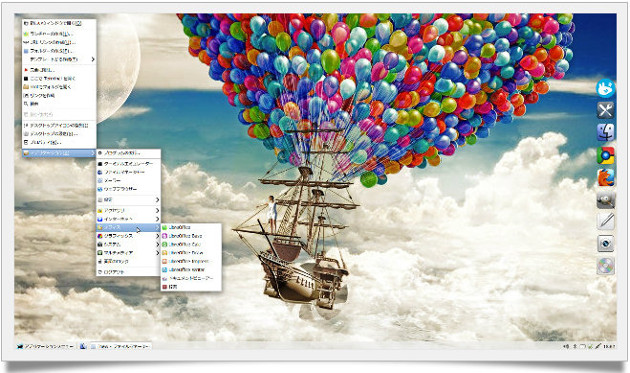Click the LibreOffice Draw yellow icon
The width and height of the screenshot is (630, 373).
point(165,253)
